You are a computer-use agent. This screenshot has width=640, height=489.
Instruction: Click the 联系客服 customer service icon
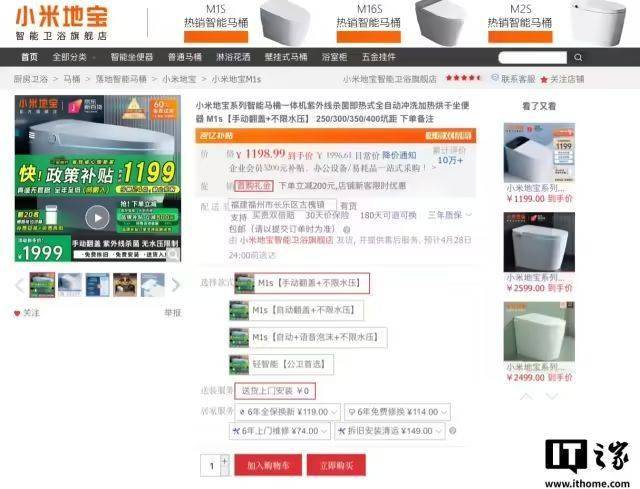click(495, 78)
